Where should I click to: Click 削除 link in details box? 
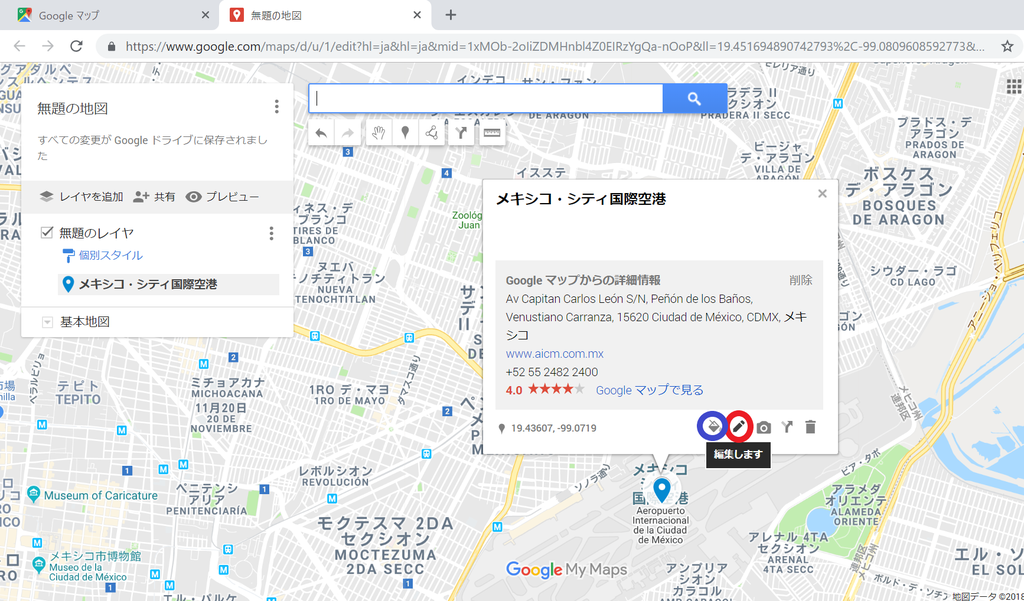point(801,280)
